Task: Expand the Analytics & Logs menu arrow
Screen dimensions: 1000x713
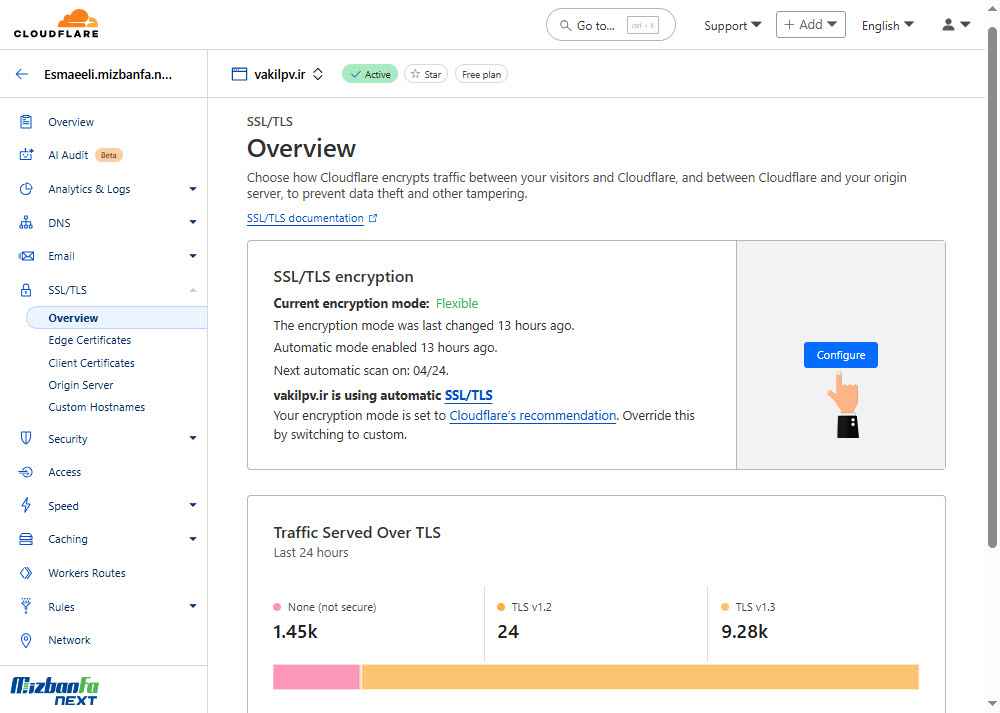Action: tap(193, 189)
